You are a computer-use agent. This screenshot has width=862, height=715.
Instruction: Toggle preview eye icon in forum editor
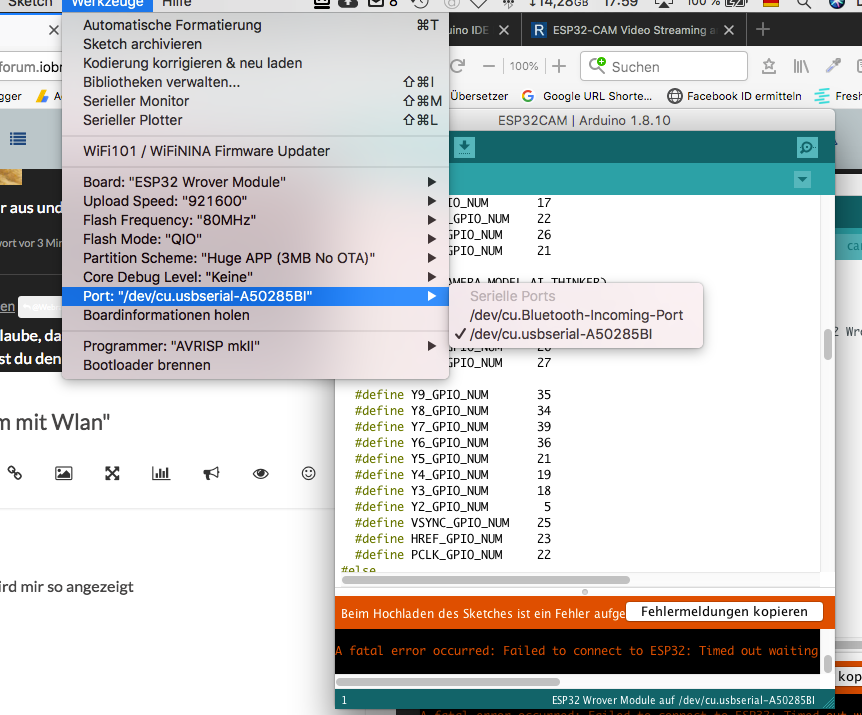point(261,473)
